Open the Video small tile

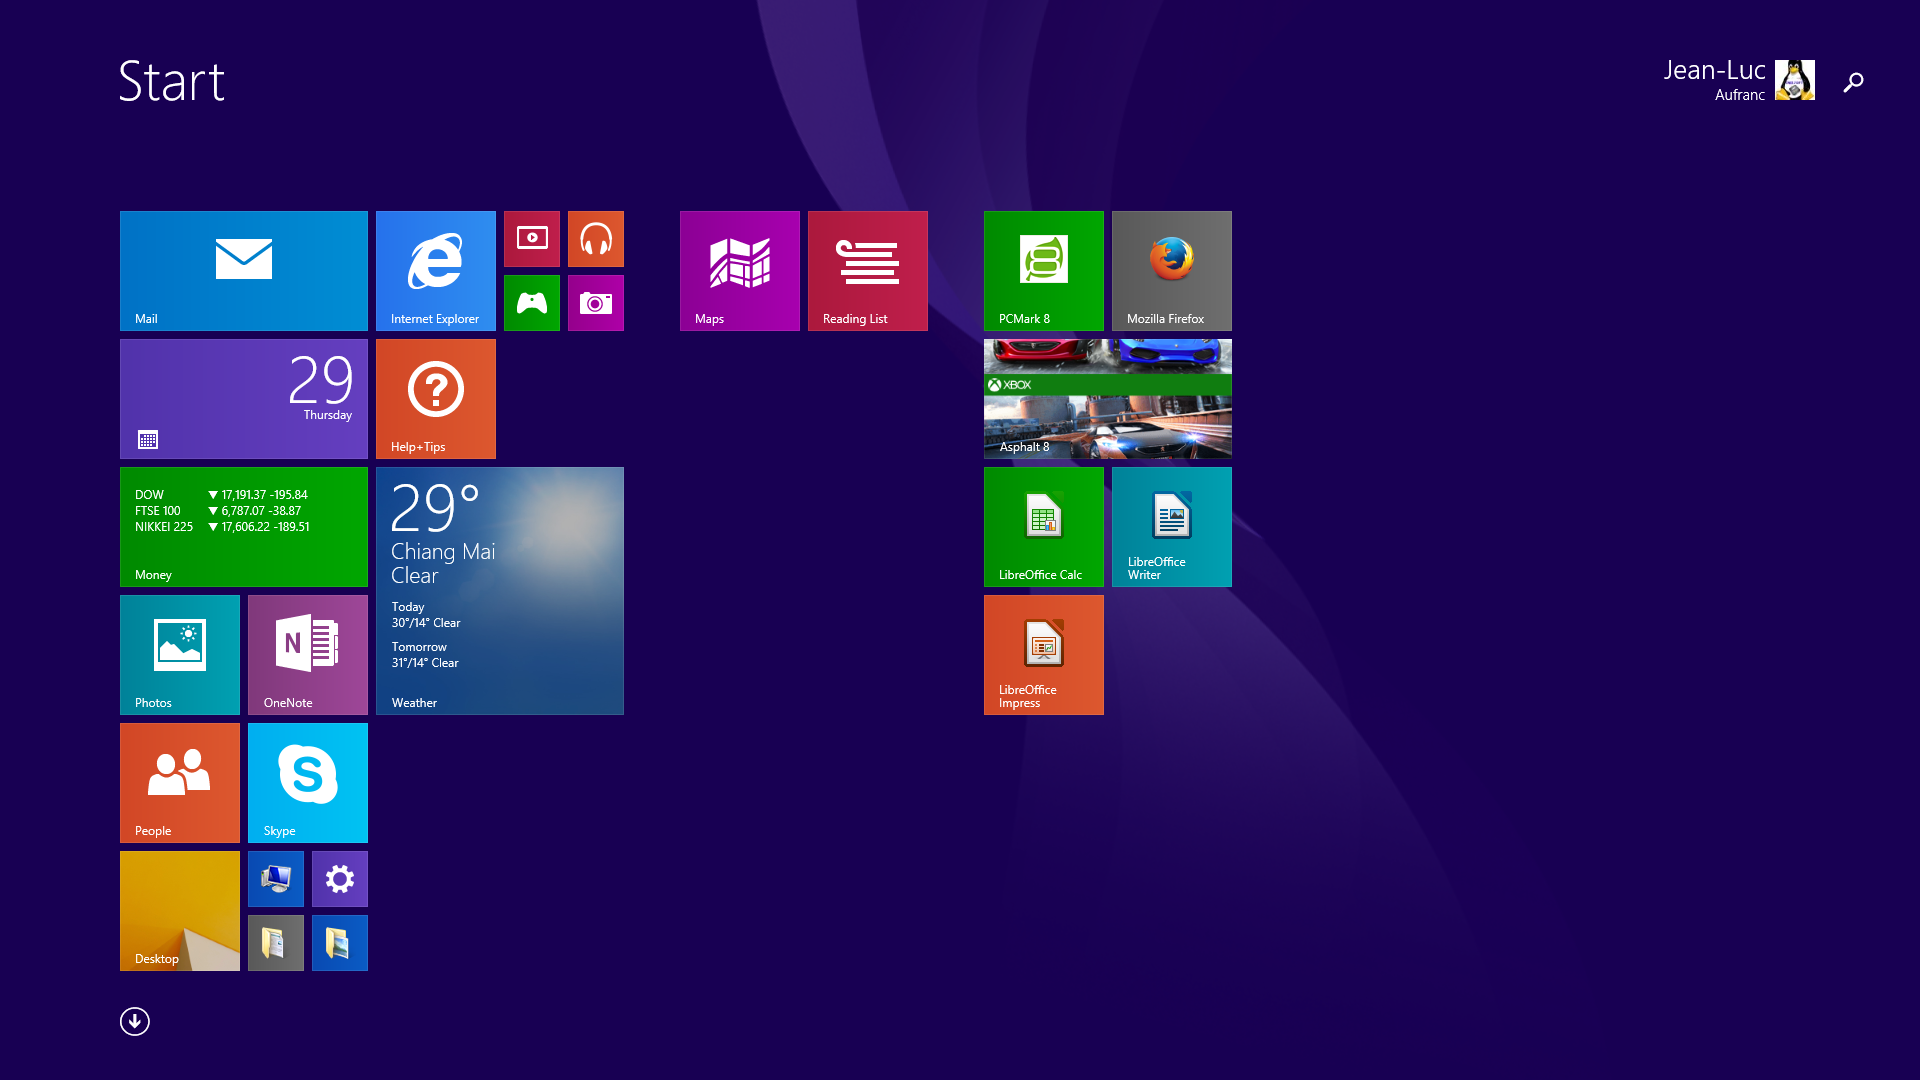point(532,239)
